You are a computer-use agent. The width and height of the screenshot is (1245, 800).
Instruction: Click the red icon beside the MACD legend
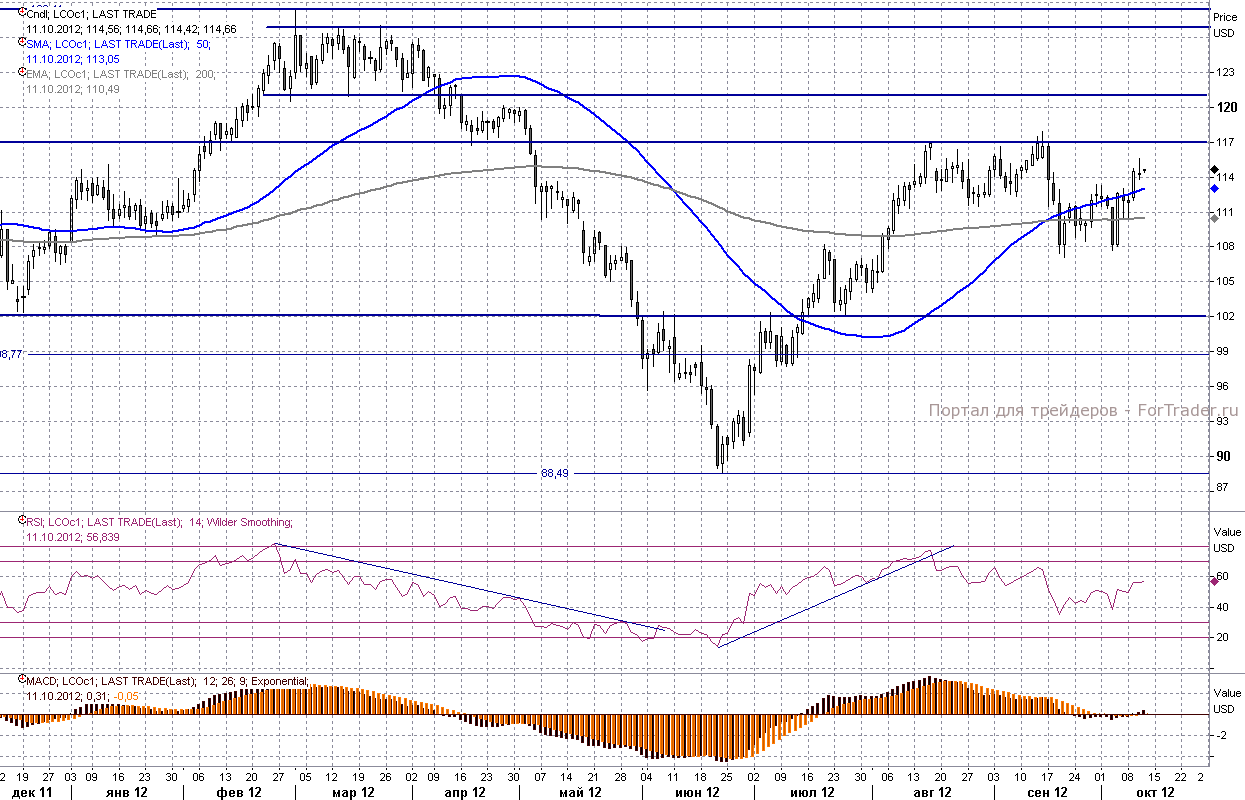(x=23, y=680)
